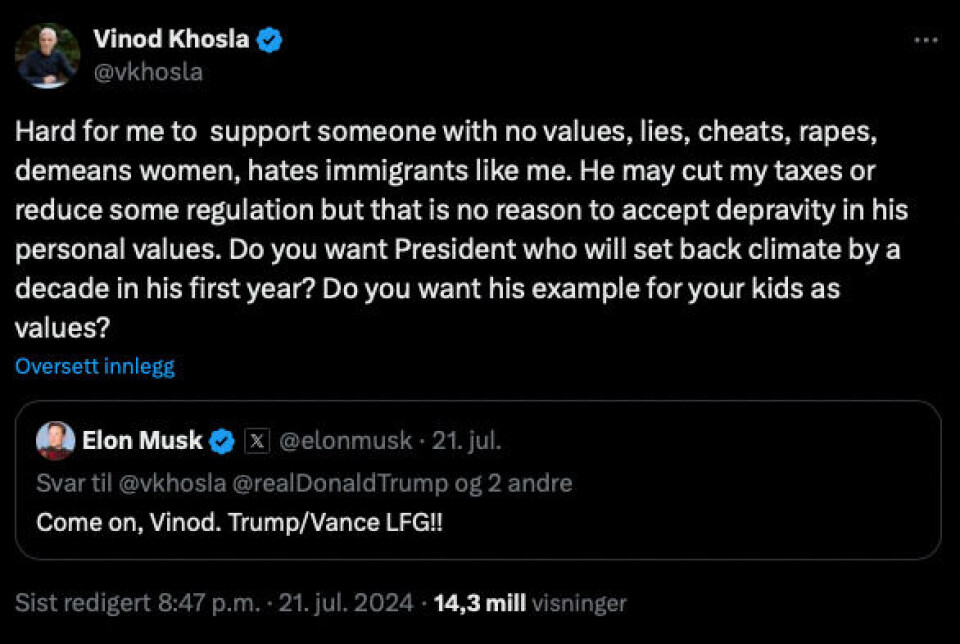This screenshot has width=960, height=644.
Task: Click Elon Musk's blue verified checkmark
Action: point(223,440)
